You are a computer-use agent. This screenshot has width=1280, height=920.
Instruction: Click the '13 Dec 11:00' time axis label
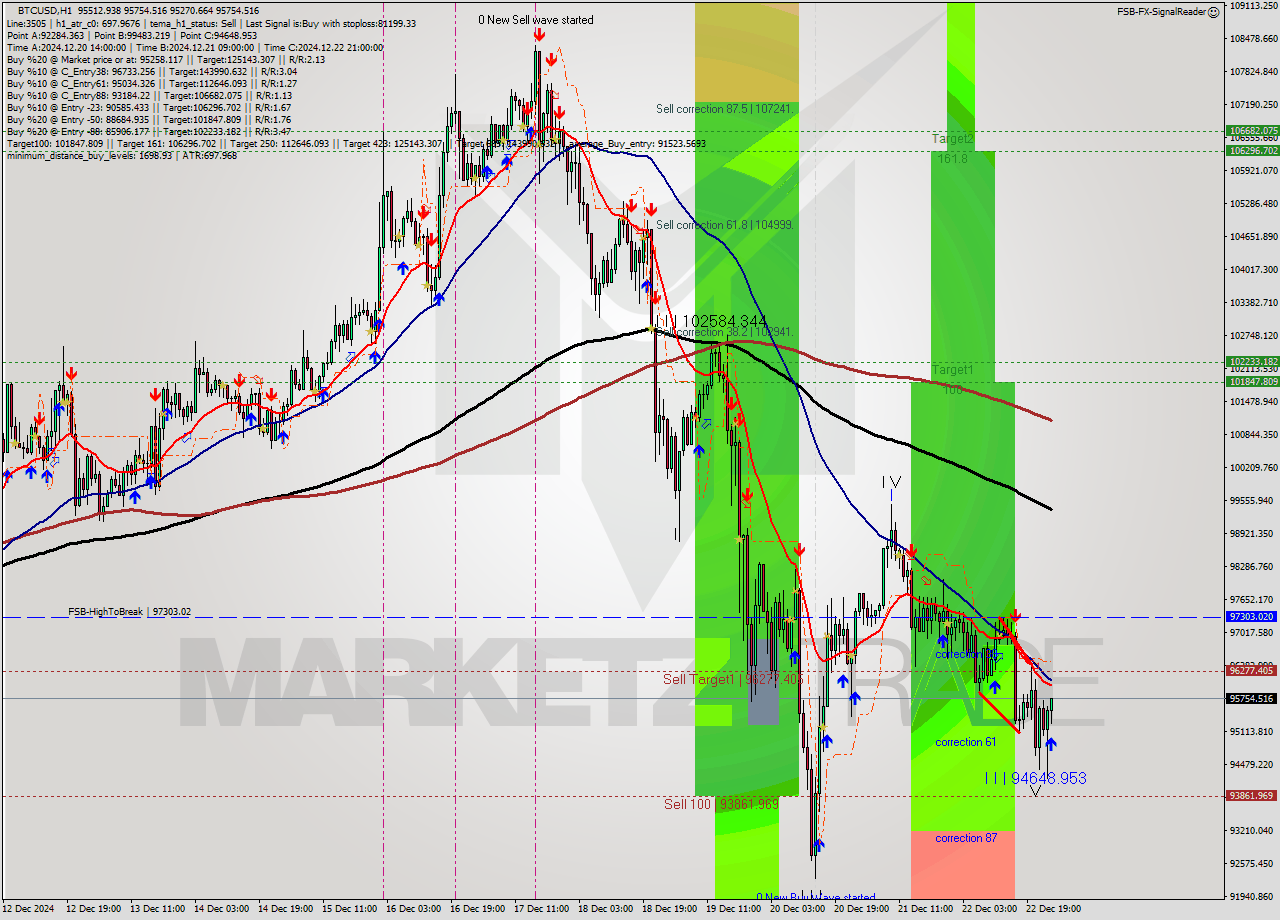(156, 909)
